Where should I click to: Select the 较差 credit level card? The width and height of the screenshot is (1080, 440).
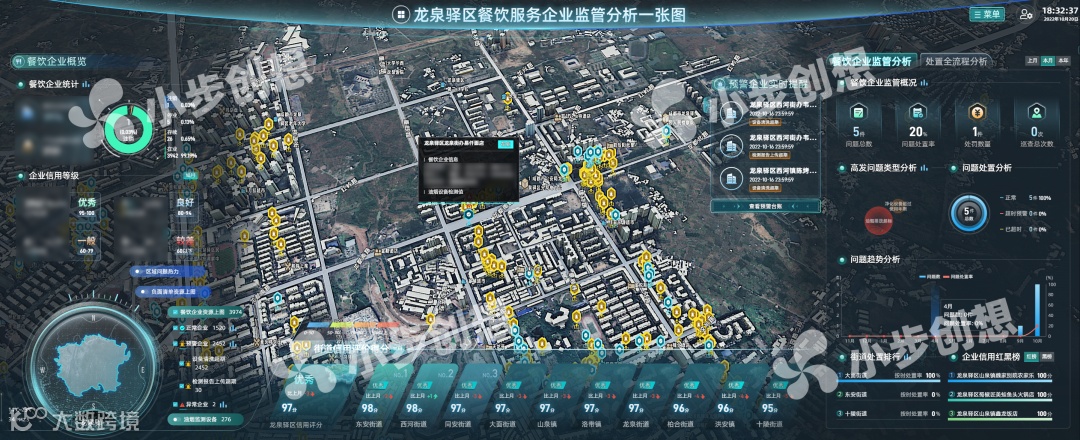pyautogui.click(x=185, y=245)
